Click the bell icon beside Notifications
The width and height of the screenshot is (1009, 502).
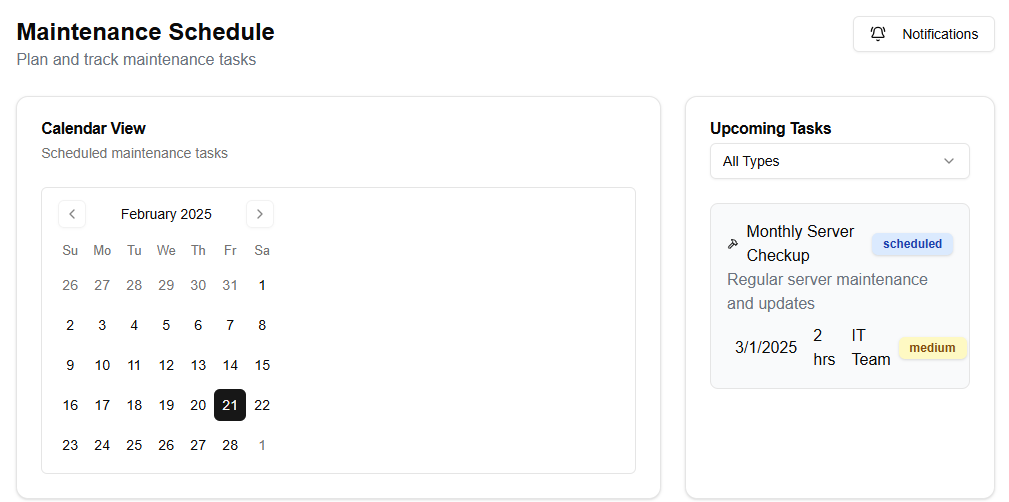coord(878,34)
